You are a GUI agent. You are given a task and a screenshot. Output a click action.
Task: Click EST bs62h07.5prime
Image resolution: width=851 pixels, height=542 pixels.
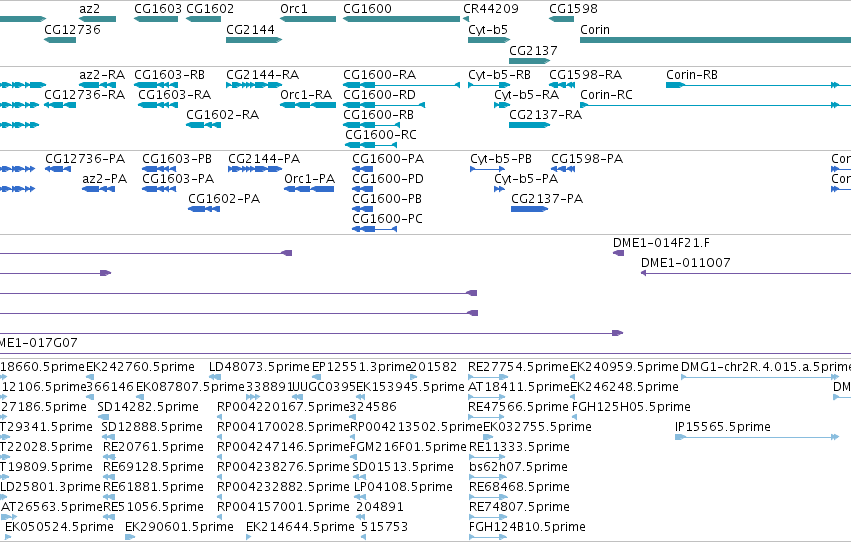[487, 477]
